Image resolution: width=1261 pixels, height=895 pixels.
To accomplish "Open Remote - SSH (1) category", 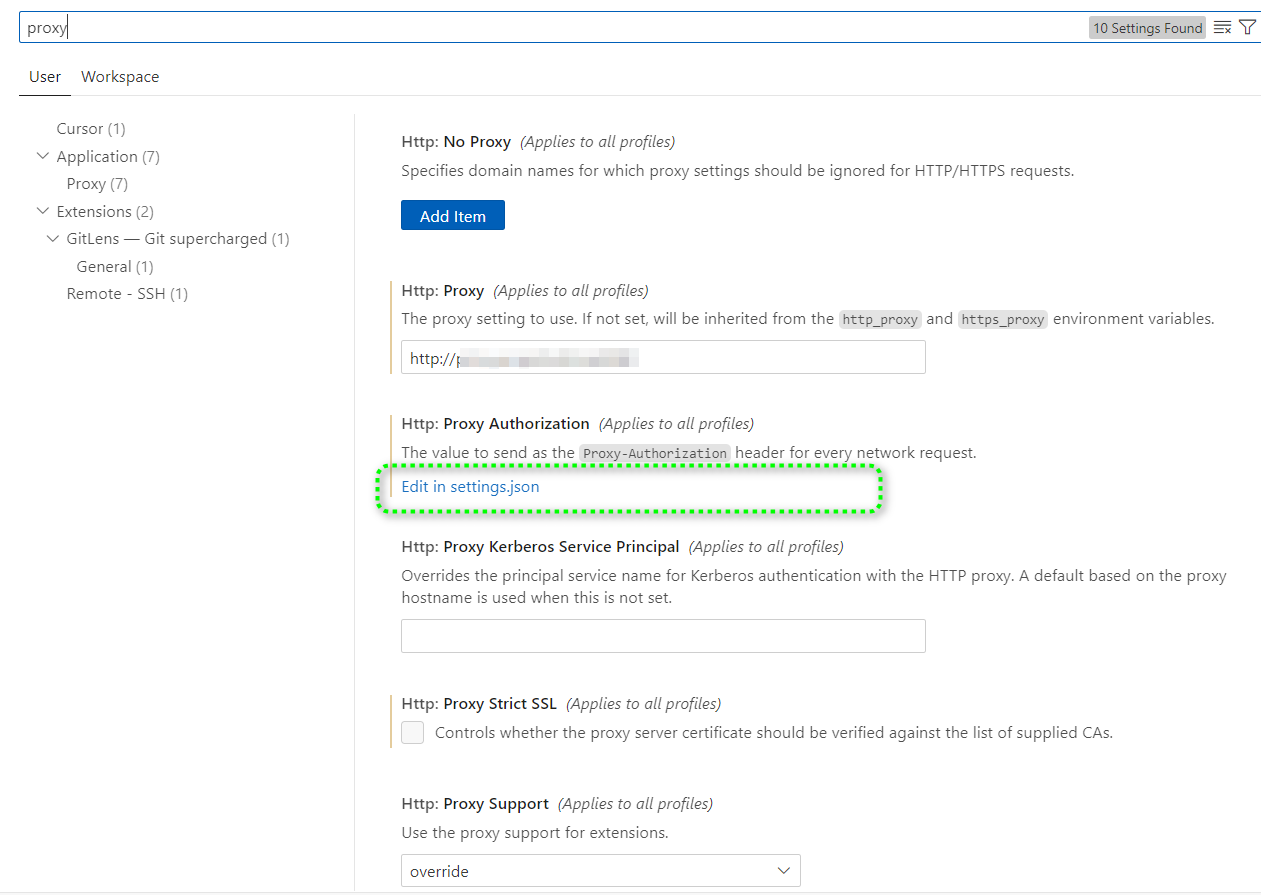I will (x=127, y=294).
